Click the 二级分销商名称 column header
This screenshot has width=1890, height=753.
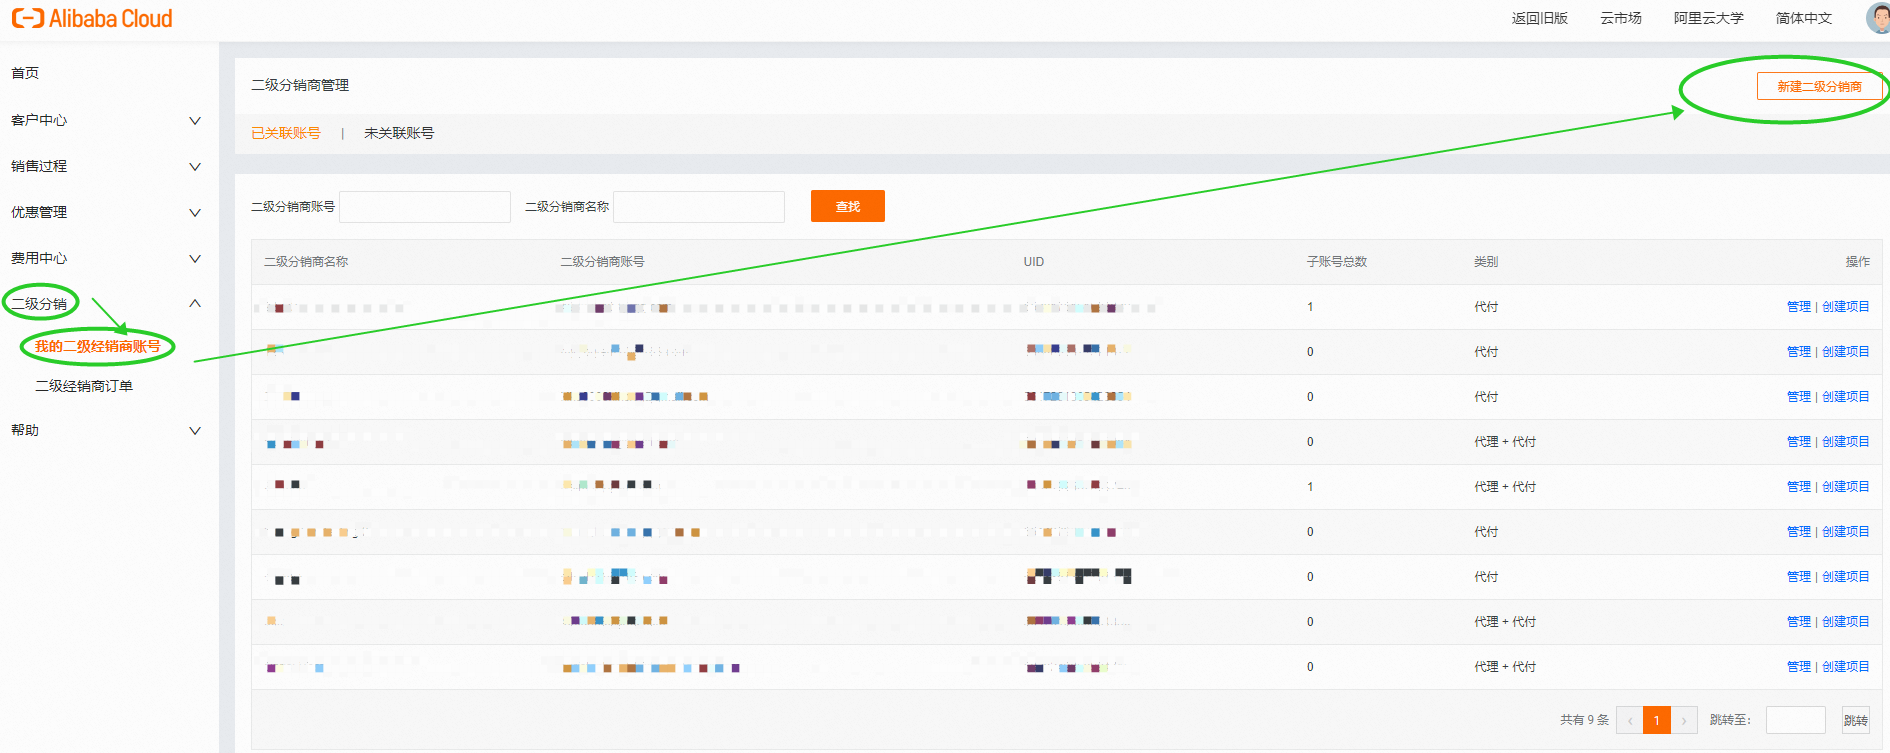pos(306,262)
